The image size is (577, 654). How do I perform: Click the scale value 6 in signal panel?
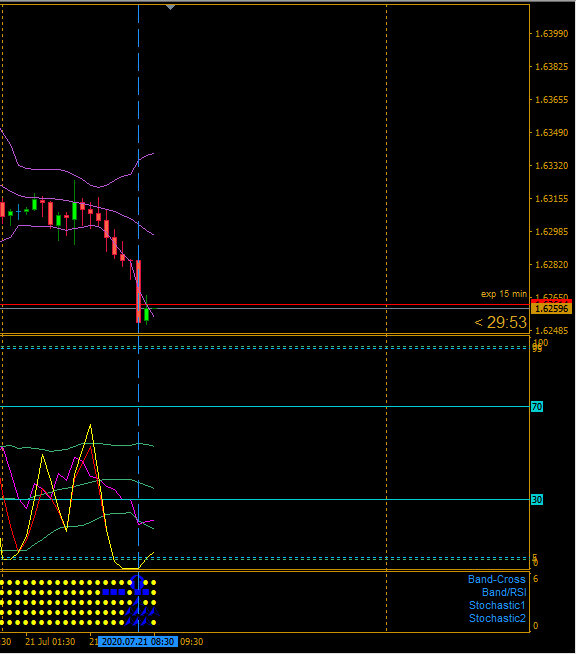coord(536,579)
